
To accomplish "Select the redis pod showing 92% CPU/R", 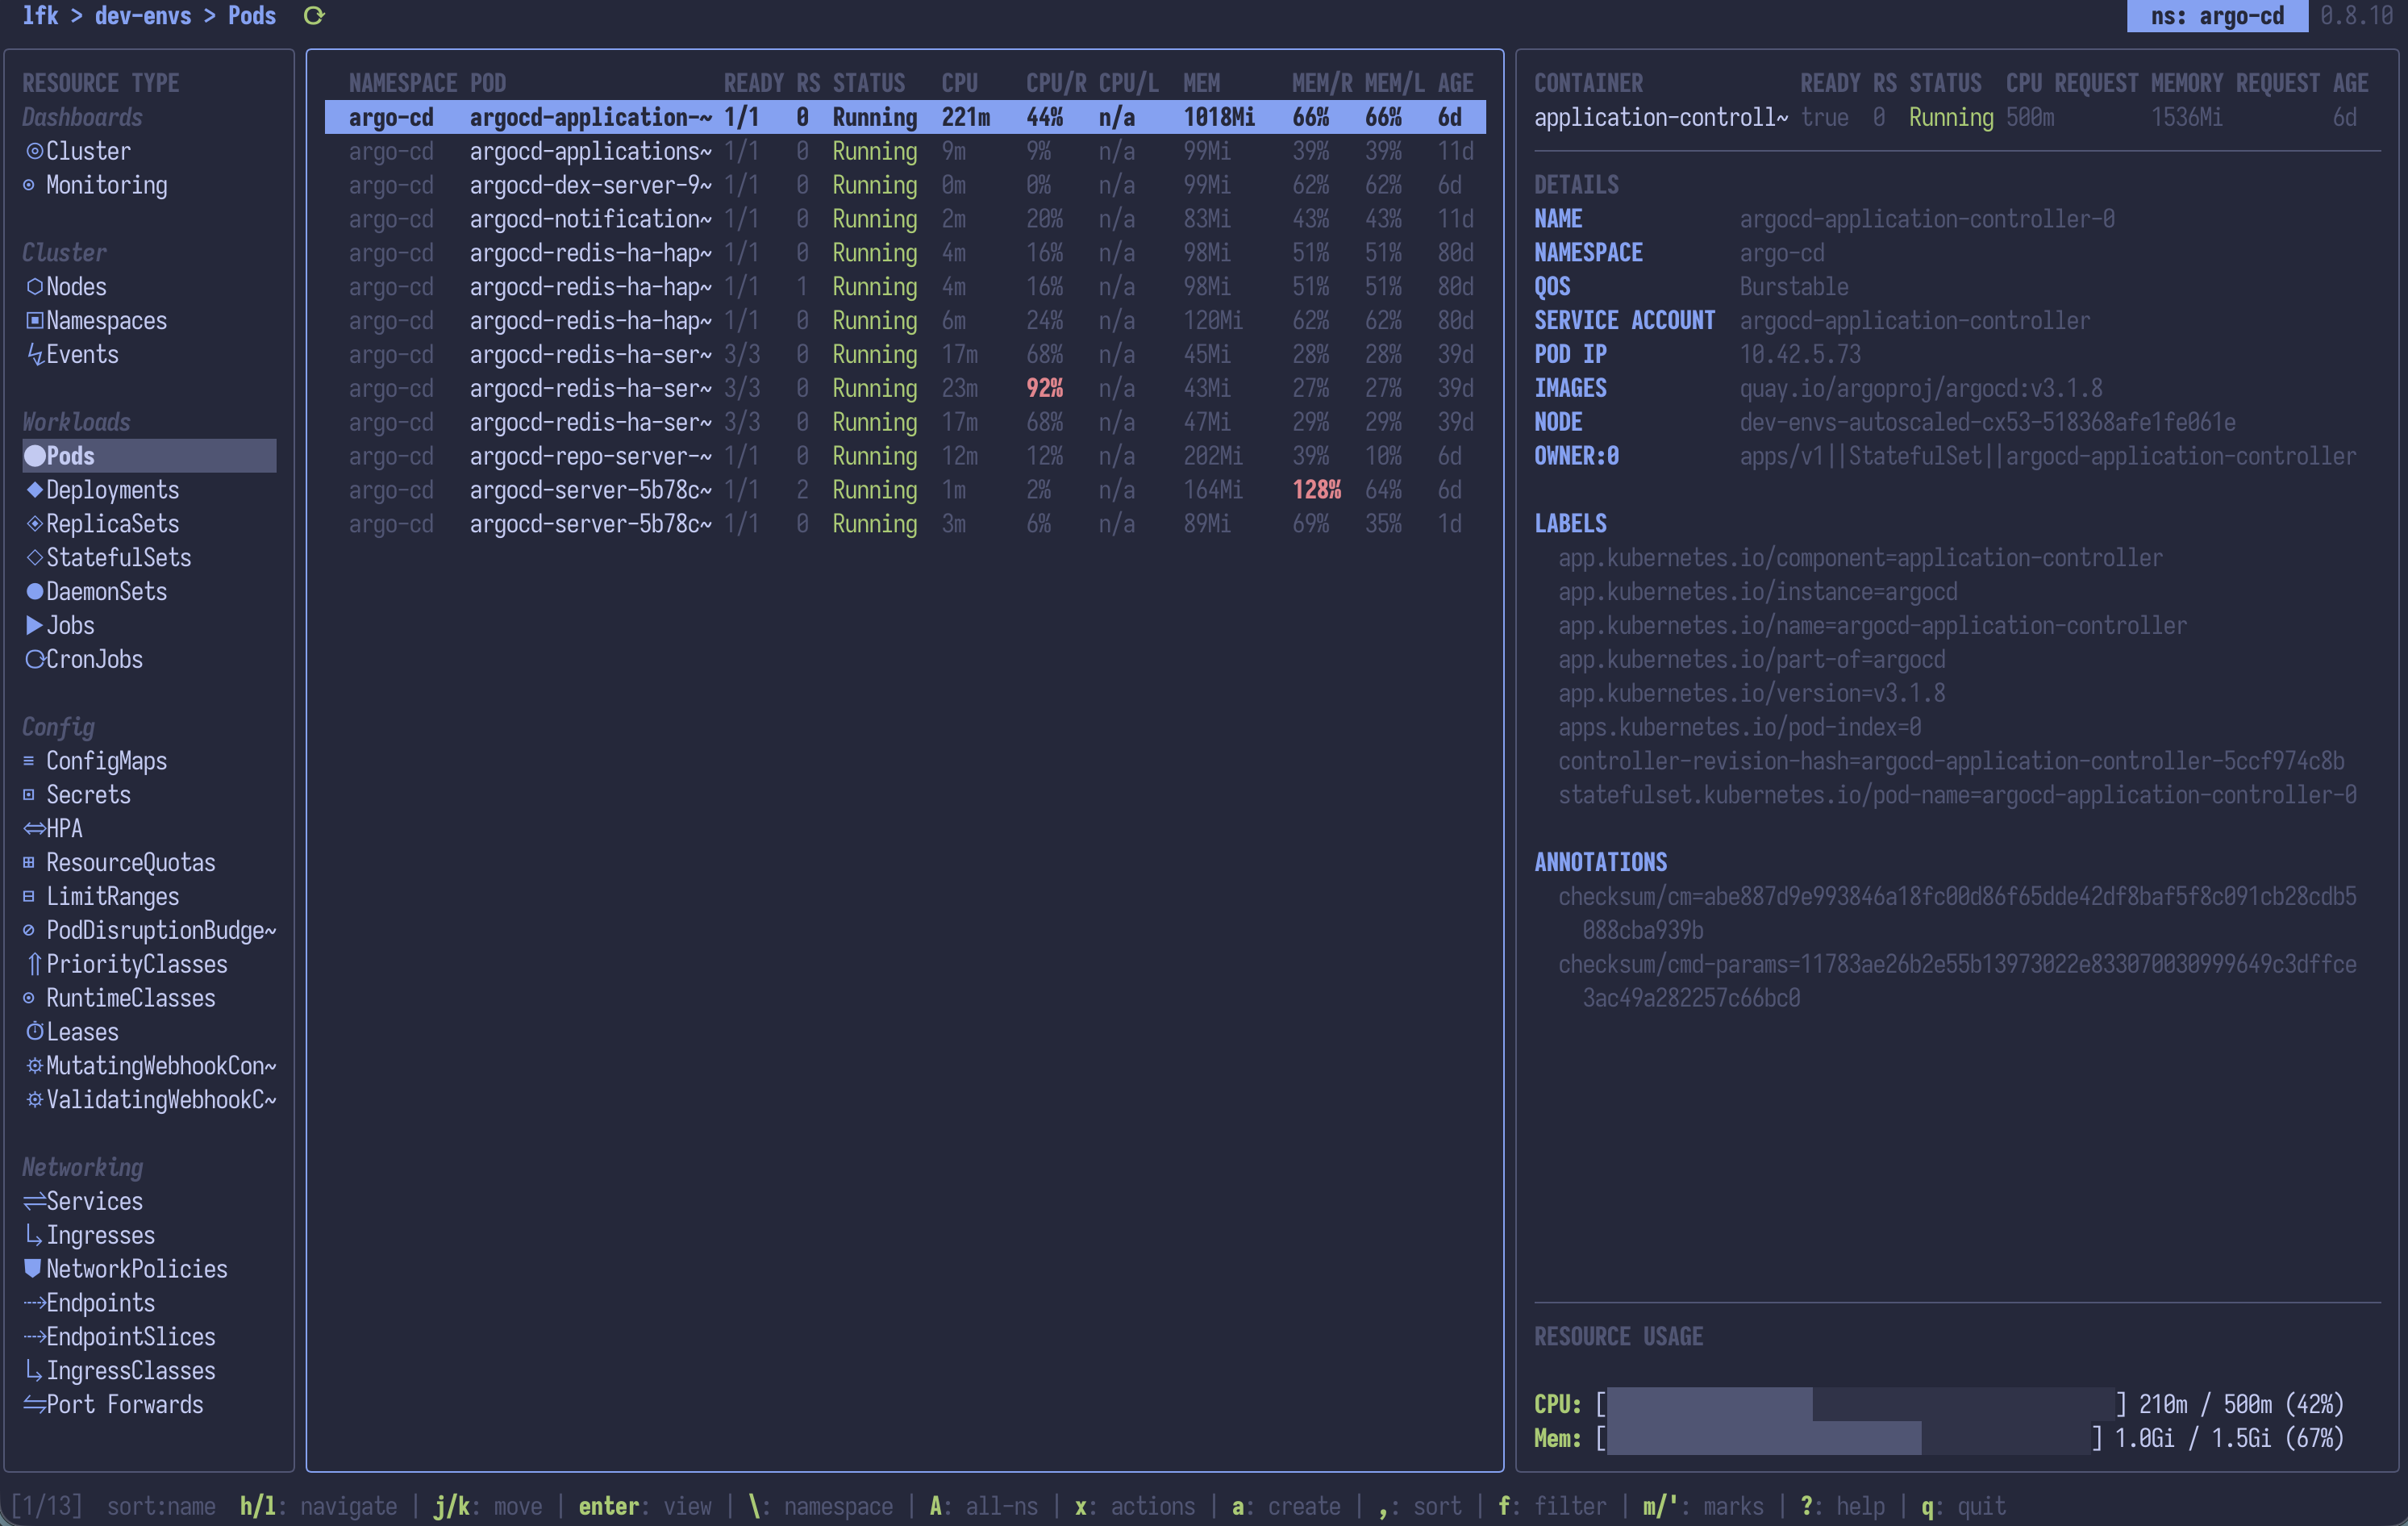I will [x=590, y=388].
